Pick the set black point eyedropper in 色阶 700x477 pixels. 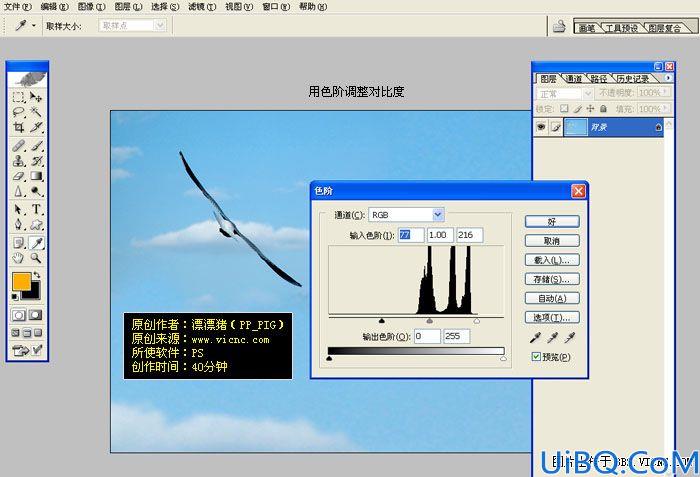coord(535,338)
